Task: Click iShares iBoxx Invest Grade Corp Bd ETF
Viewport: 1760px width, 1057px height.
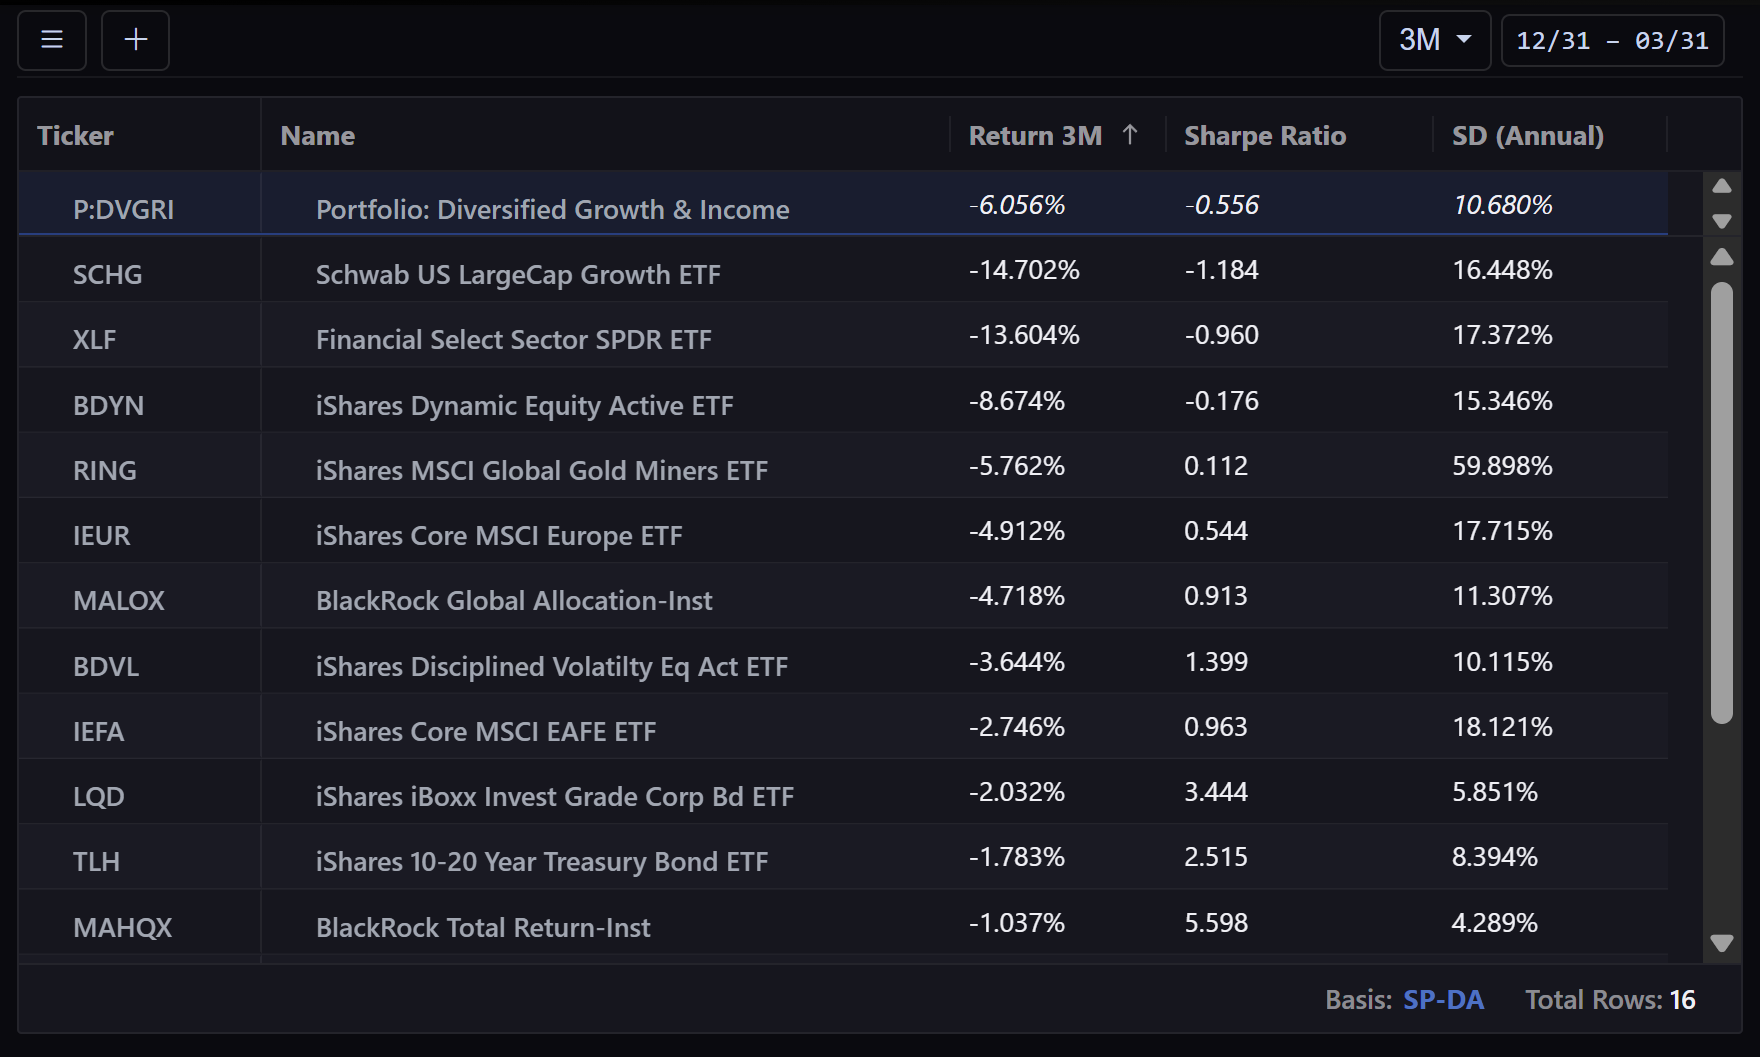Action: [555, 796]
